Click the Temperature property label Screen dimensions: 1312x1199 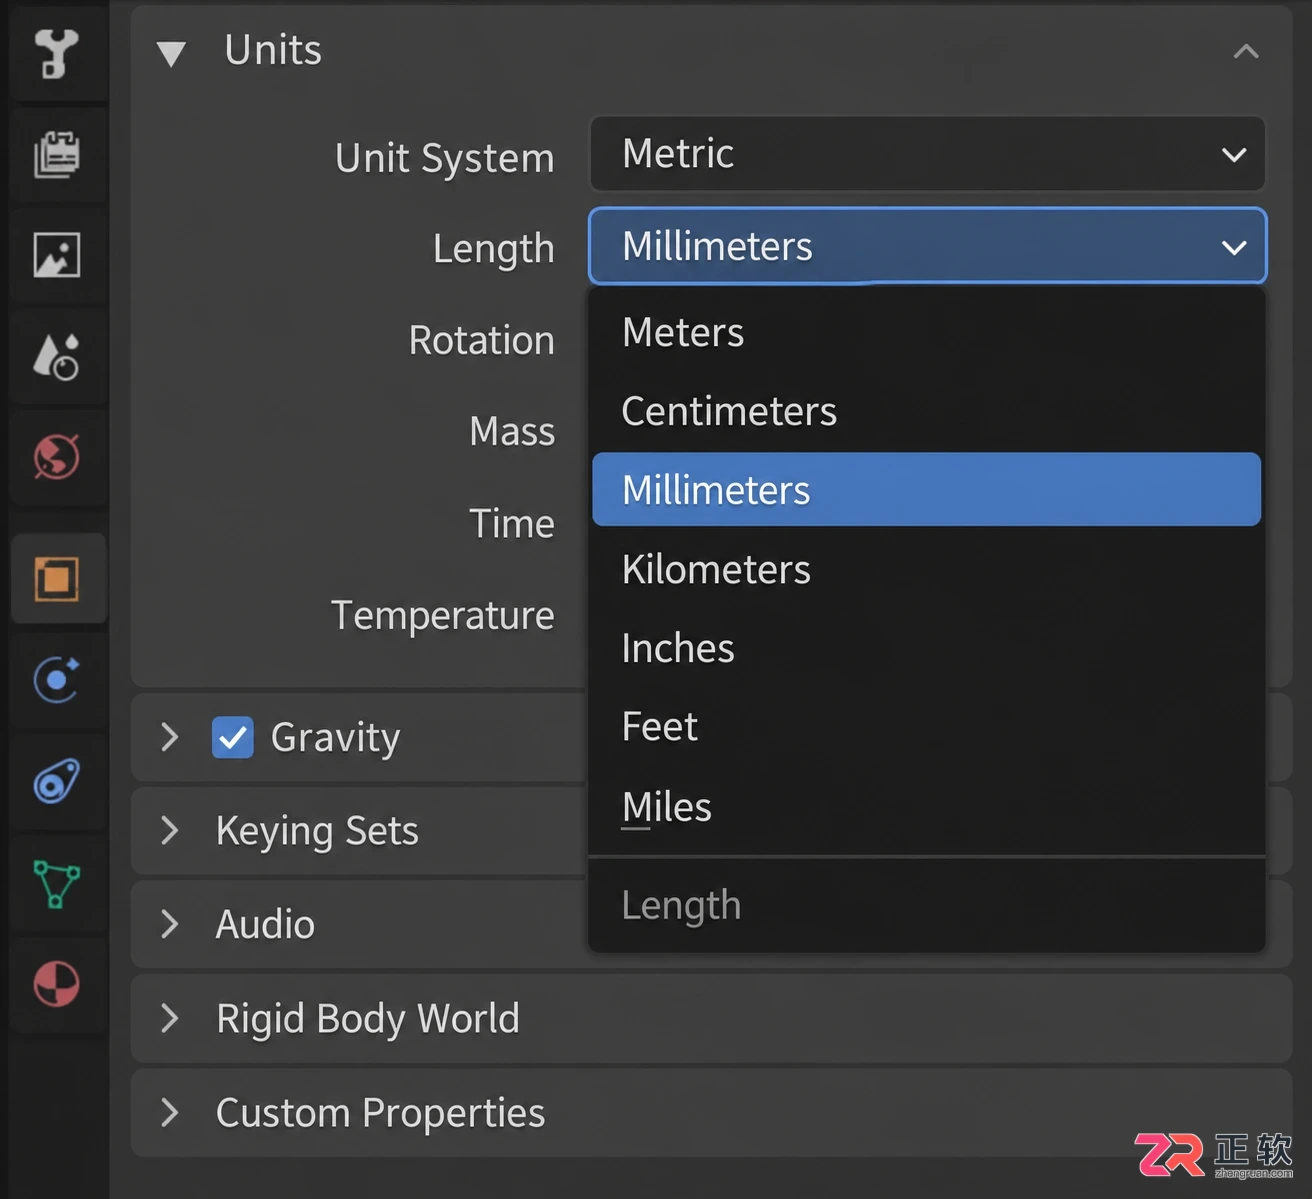tap(443, 616)
